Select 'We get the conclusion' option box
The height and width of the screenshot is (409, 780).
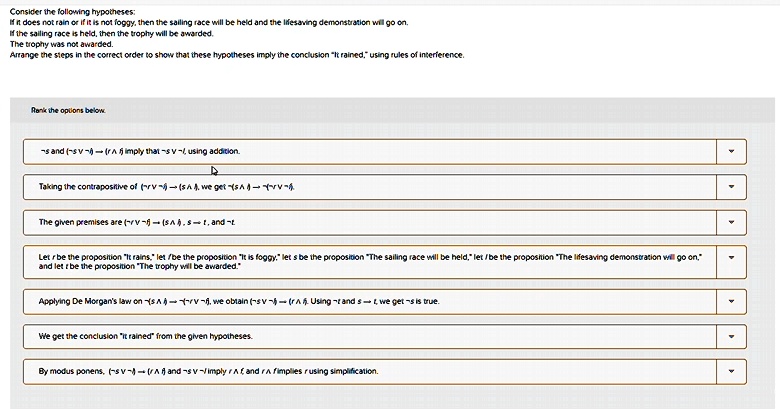click(x=370, y=336)
